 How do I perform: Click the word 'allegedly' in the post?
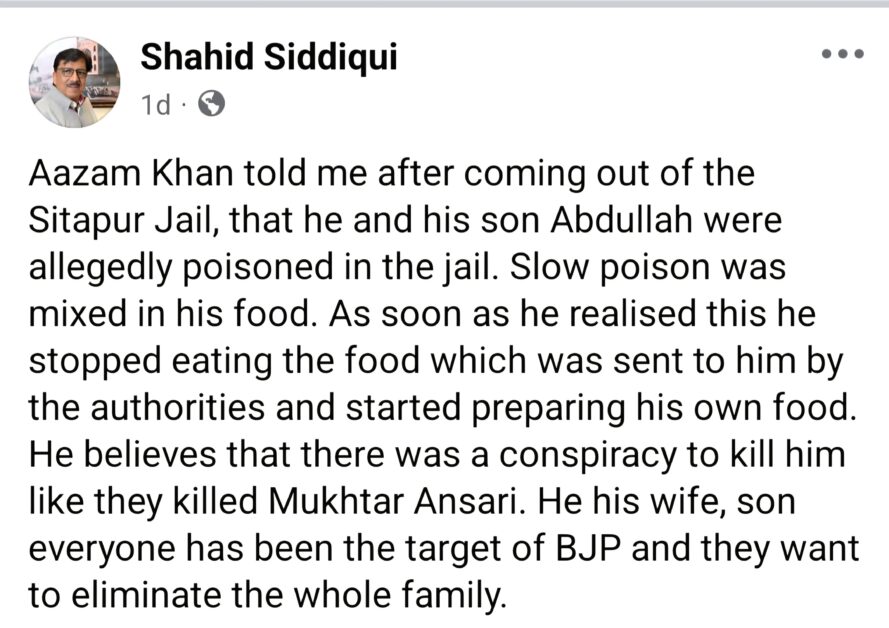point(100,267)
